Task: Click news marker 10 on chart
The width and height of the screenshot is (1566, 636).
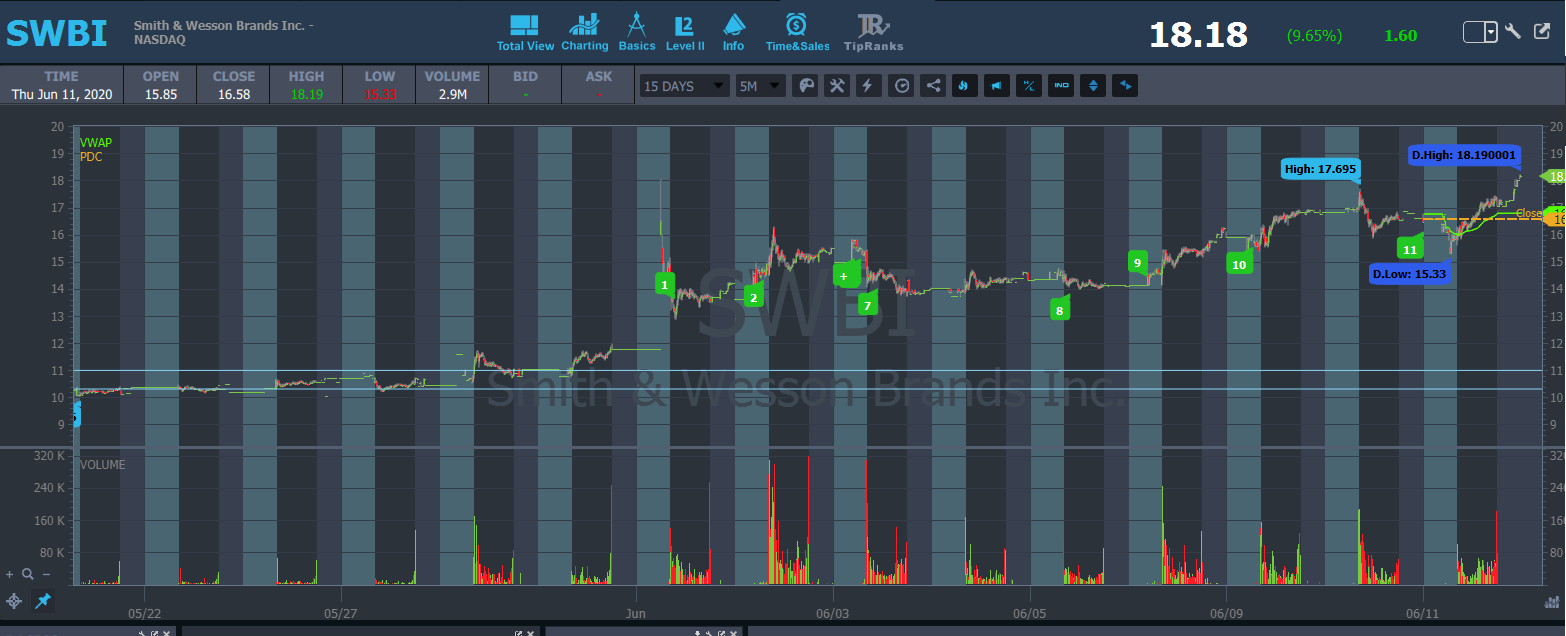Action: [x=1239, y=264]
